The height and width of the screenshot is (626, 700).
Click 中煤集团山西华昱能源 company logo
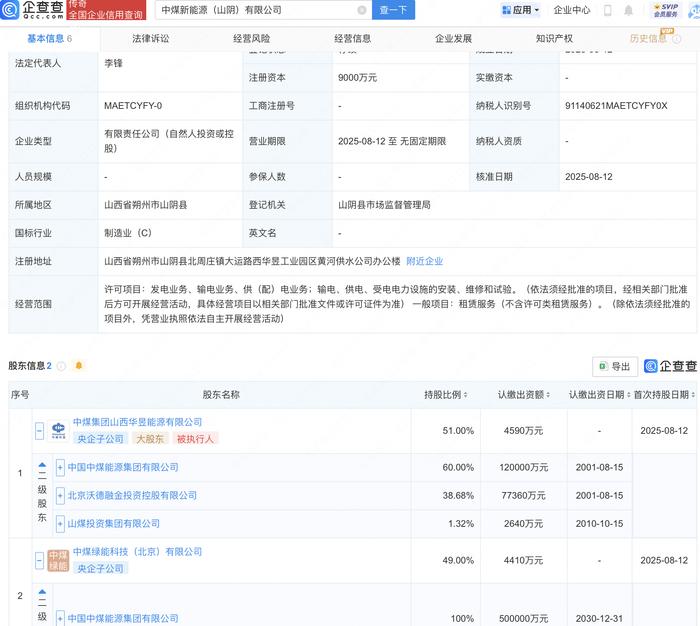tap(58, 431)
